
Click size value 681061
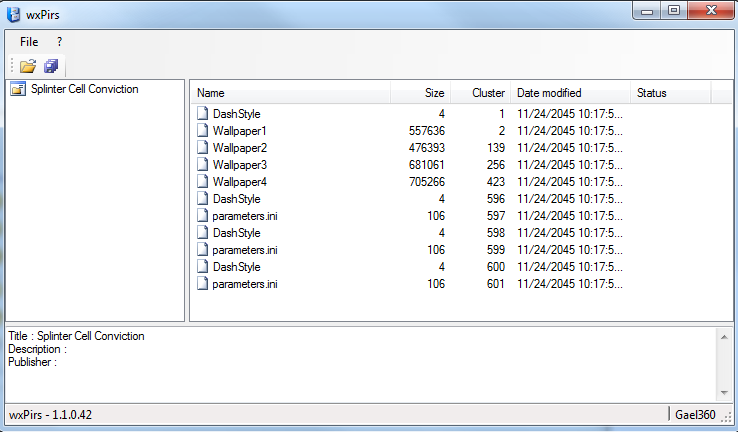point(427,165)
